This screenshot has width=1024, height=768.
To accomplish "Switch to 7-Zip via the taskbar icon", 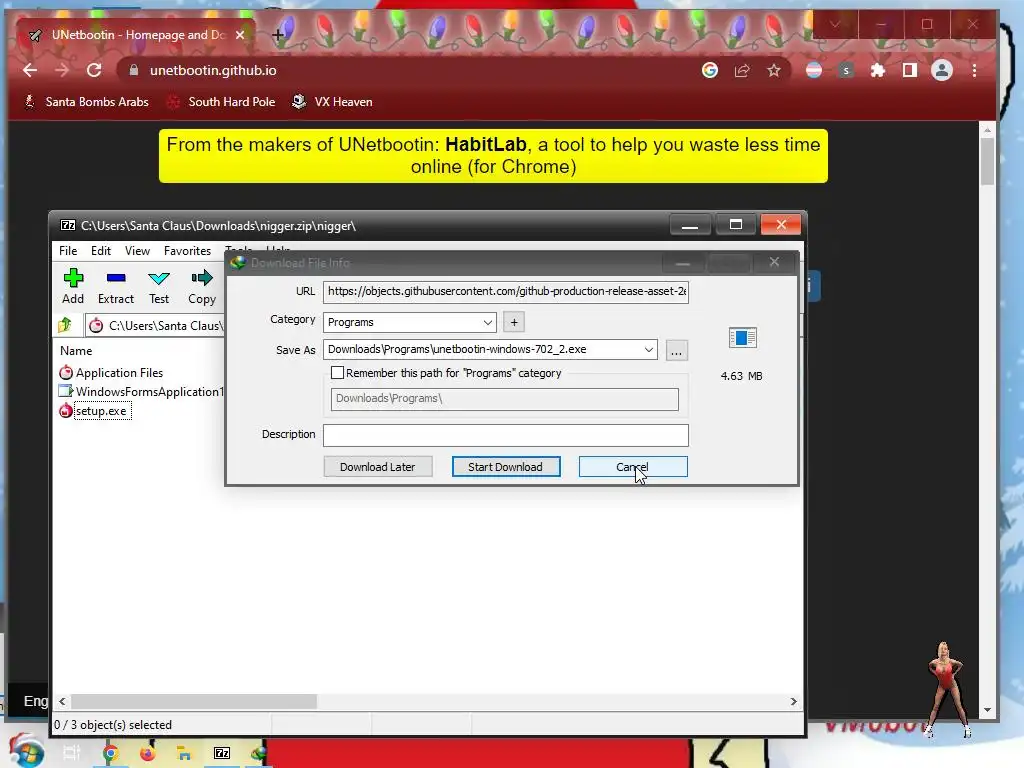I will coord(222,754).
